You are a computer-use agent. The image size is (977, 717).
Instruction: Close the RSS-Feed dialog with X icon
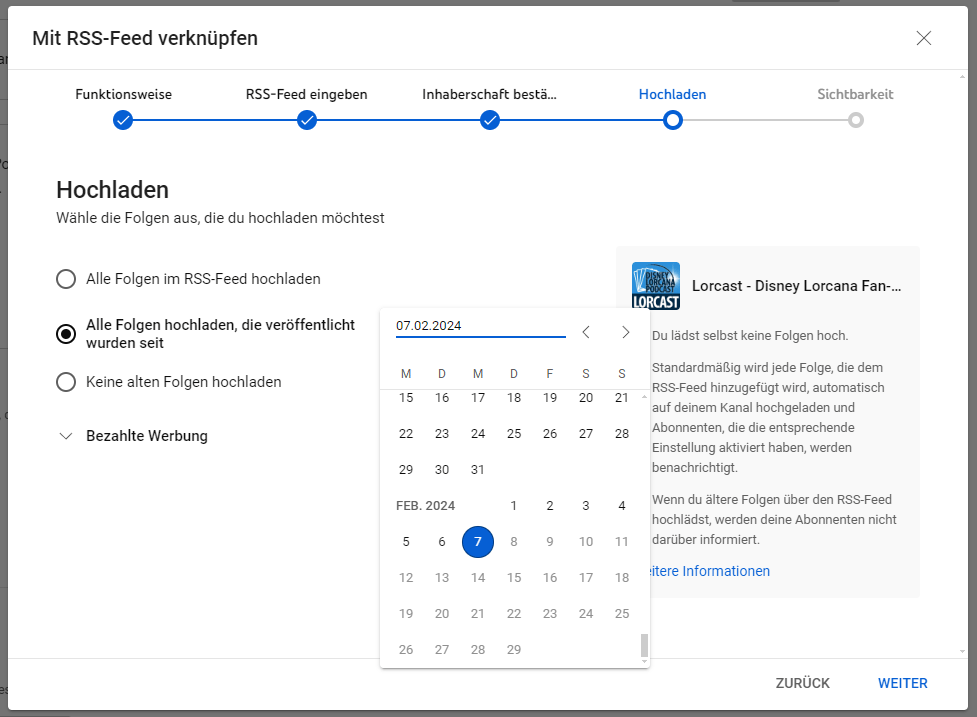pyautogui.click(x=923, y=38)
